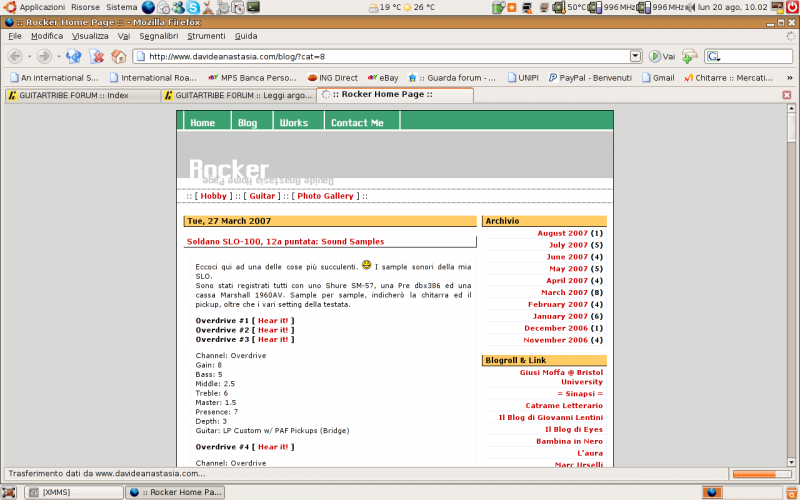Open the Photo Gallery category link
Viewport: 800px width, 500px height.
[326, 196]
